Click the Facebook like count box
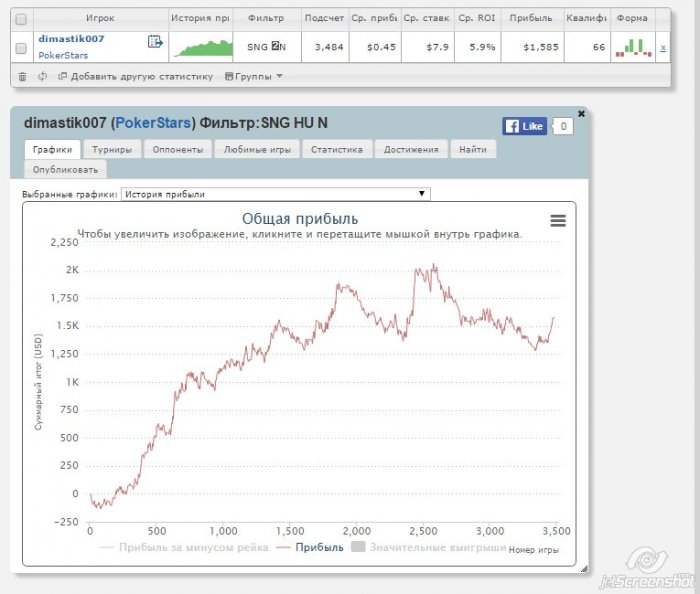Viewport: 700px width, 594px height. [x=563, y=126]
